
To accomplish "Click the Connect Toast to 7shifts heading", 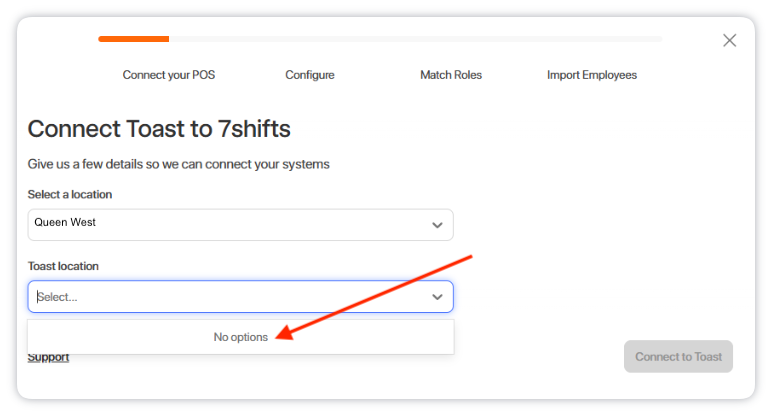I will tap(159, 129).
